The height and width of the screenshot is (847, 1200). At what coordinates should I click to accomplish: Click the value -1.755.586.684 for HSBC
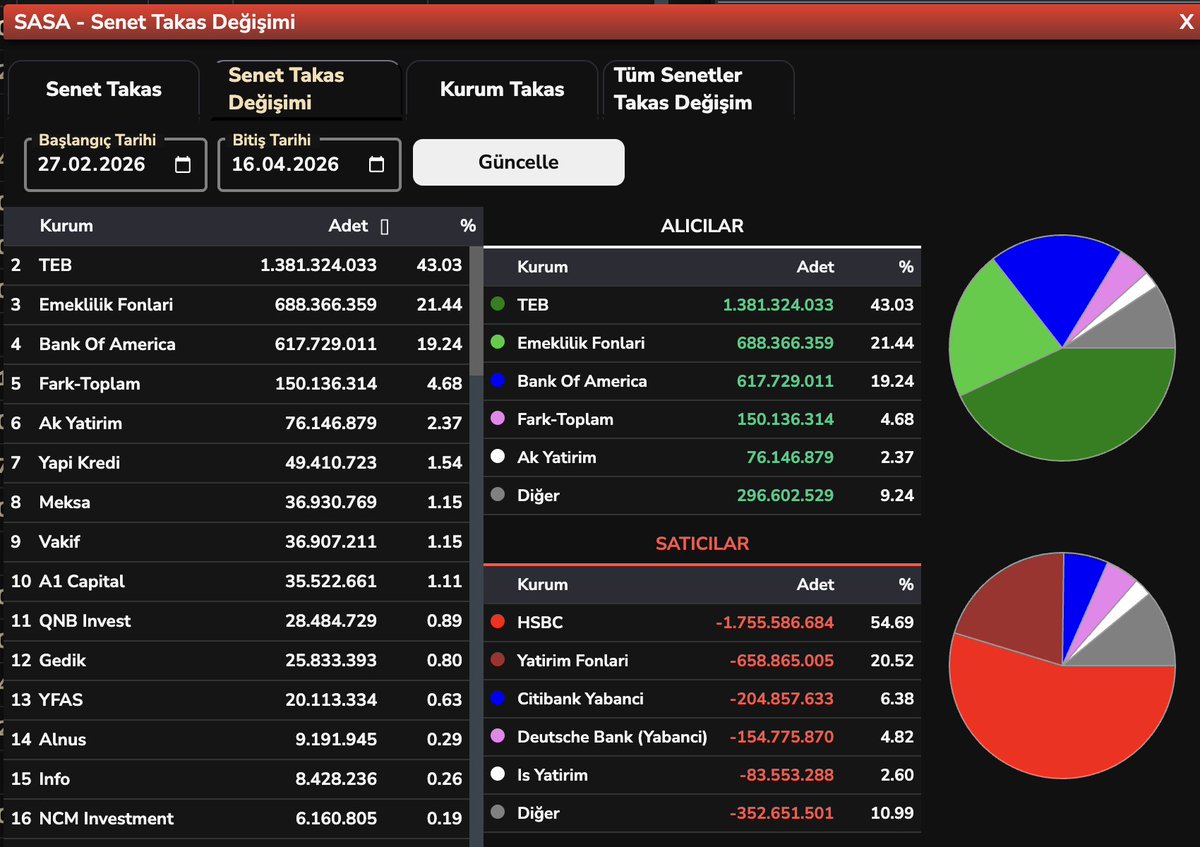tap(775, 623)
